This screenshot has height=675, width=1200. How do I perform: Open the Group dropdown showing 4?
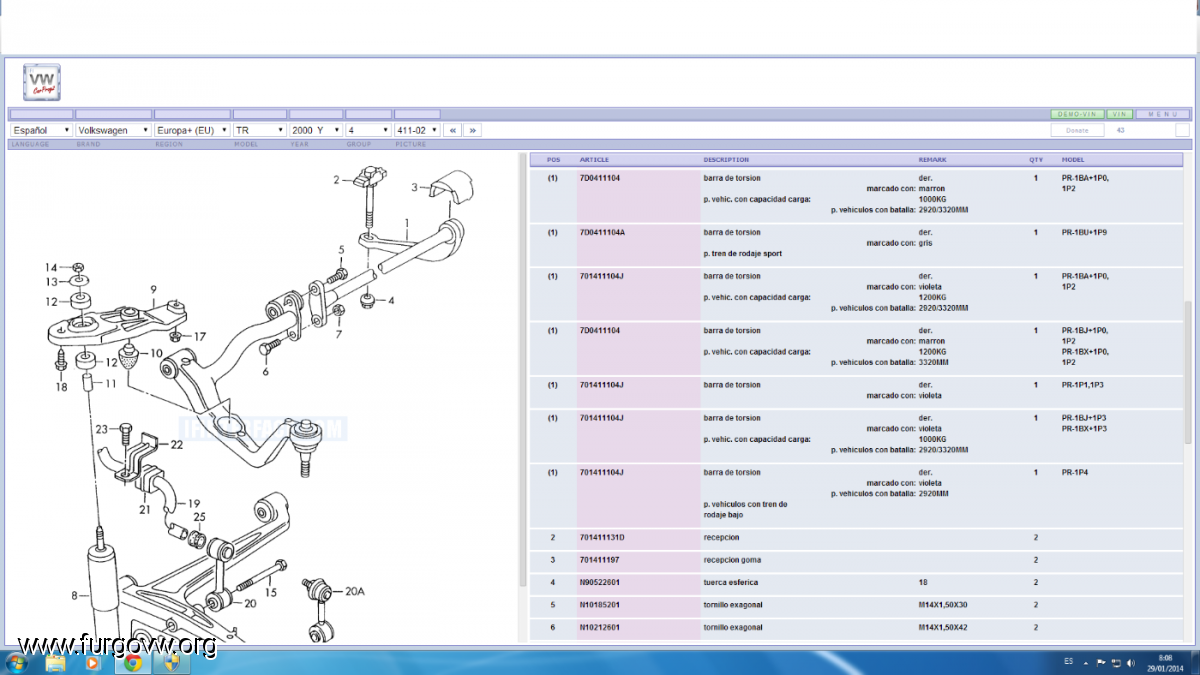pyautogui.click(x=369, y=130)
